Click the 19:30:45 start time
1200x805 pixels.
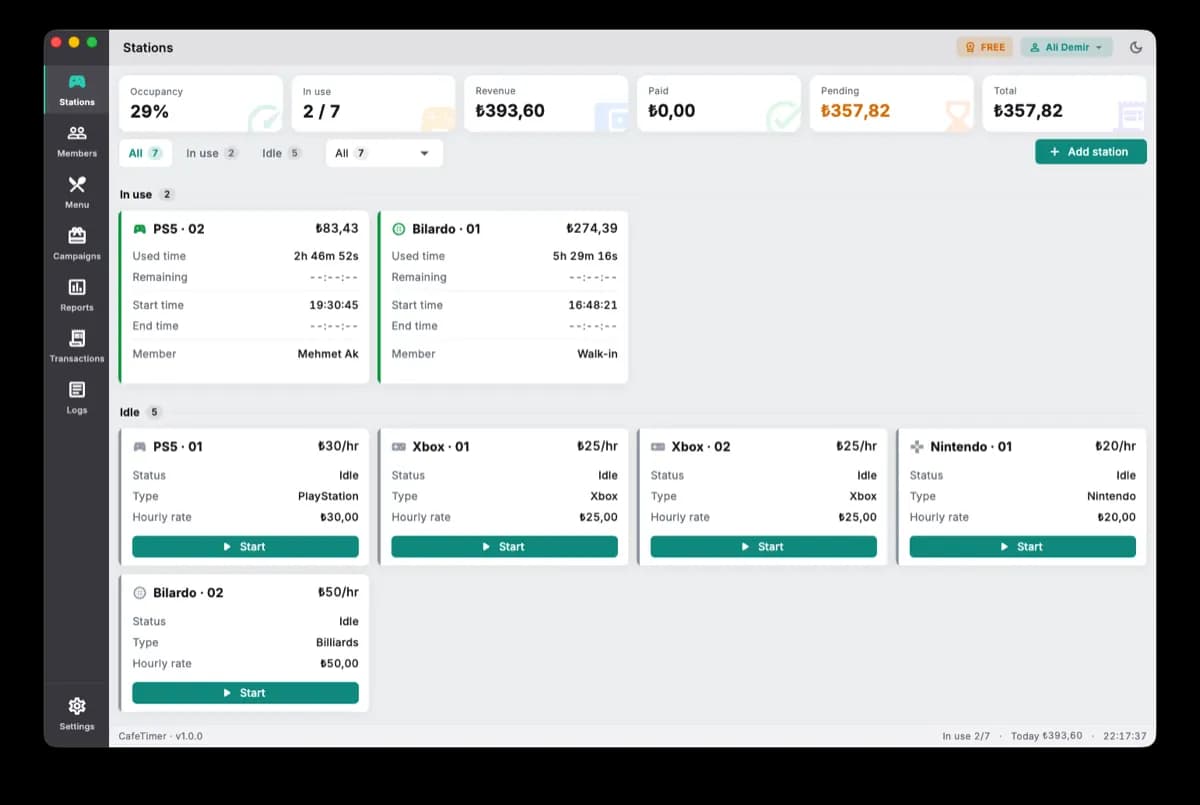click(x=334, y=305)
